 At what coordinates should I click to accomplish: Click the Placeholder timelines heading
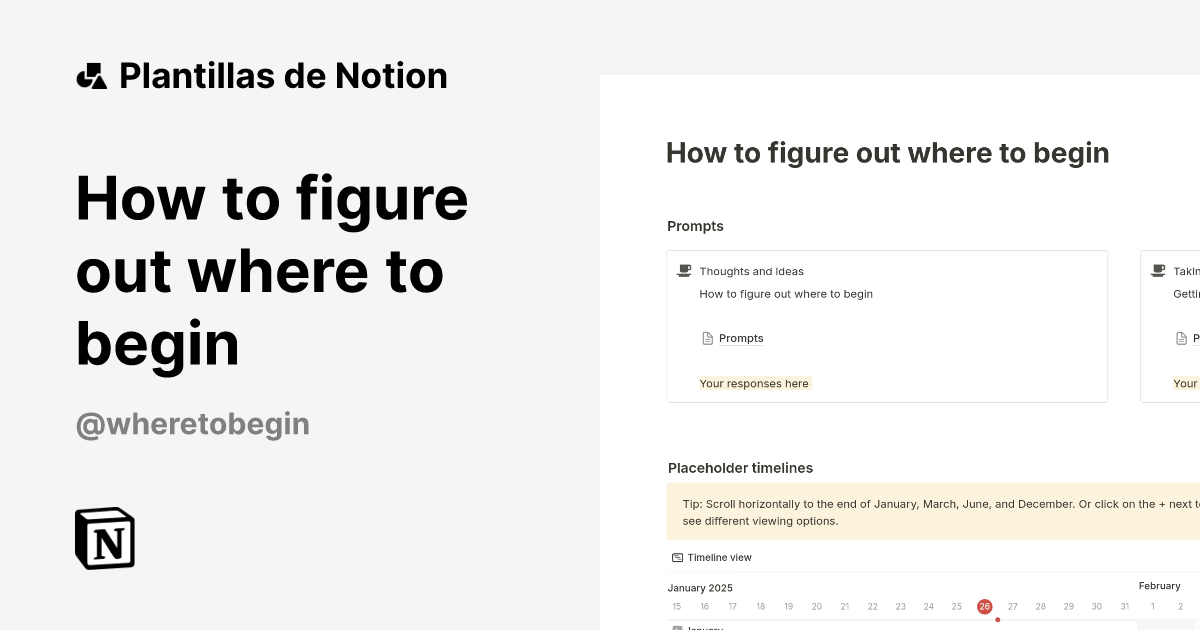740,468
